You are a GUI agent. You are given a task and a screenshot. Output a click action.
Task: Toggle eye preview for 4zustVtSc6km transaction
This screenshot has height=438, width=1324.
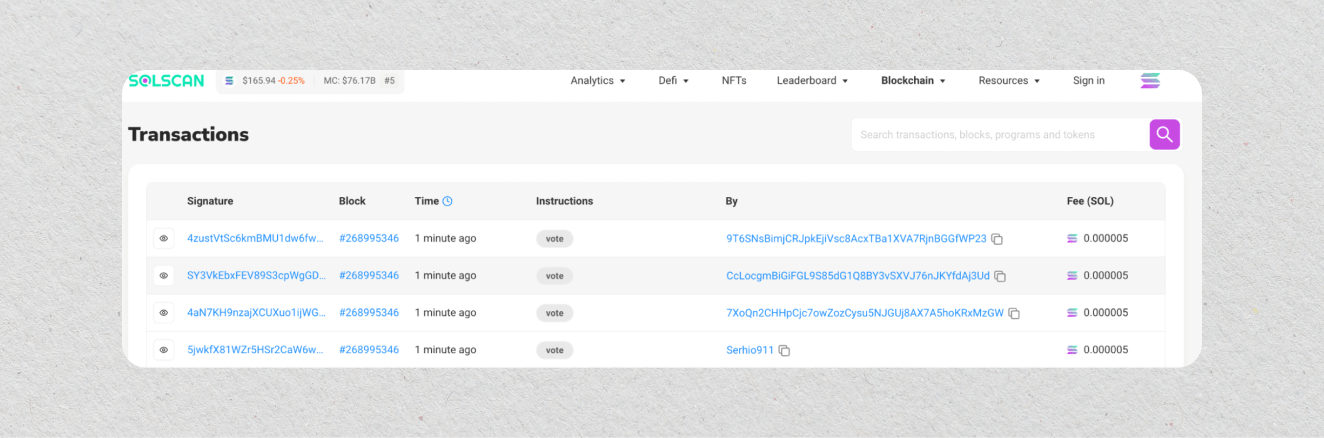164,239
